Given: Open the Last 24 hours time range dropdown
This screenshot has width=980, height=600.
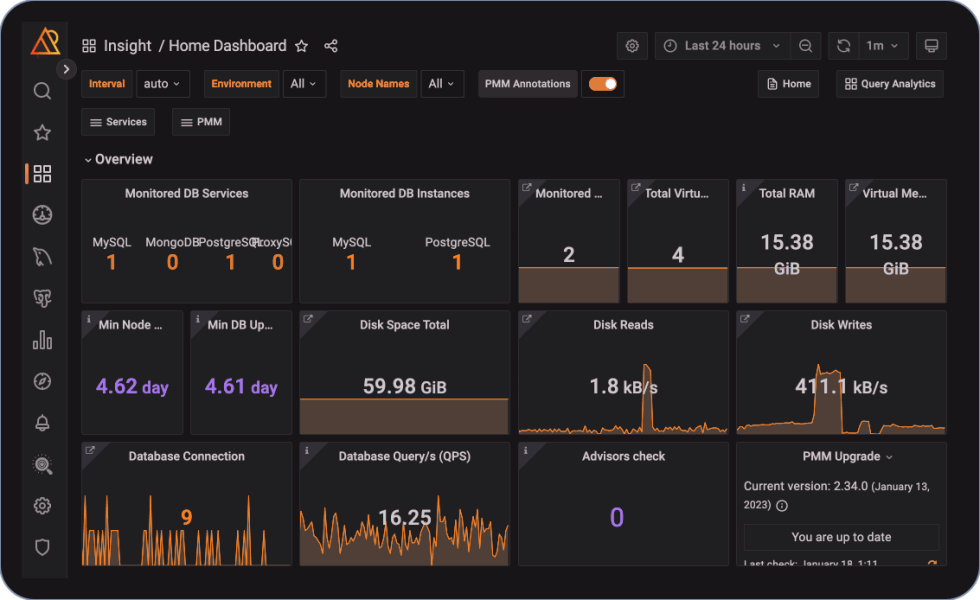Looking at the screenshot, I should (722, 45).
